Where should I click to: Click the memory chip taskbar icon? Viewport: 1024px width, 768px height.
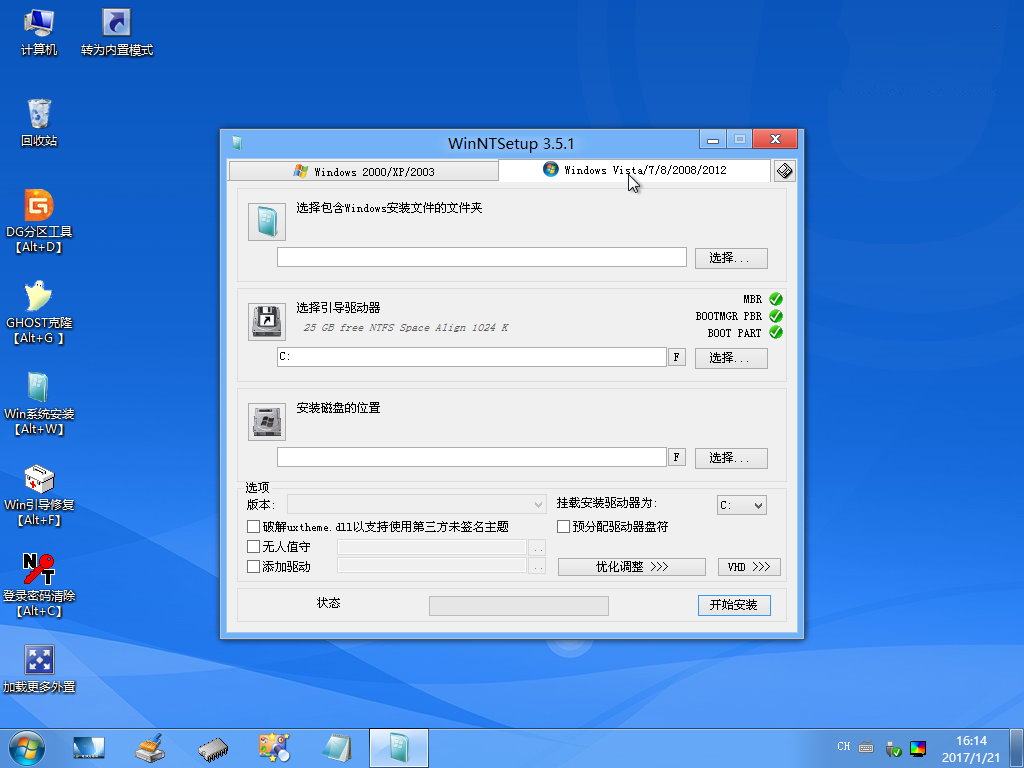213,749
